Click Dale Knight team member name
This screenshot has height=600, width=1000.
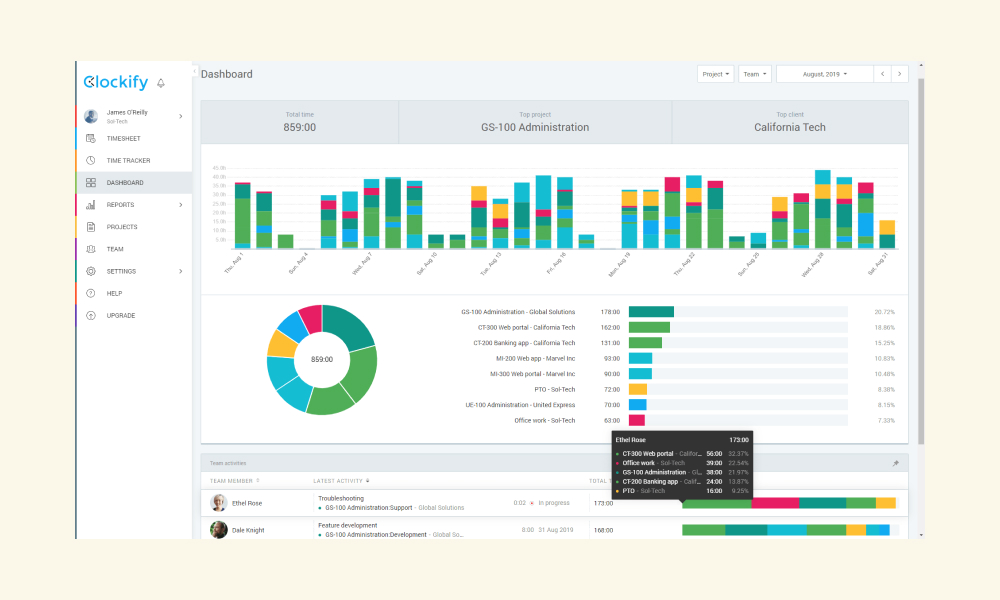tap(248, 530)
